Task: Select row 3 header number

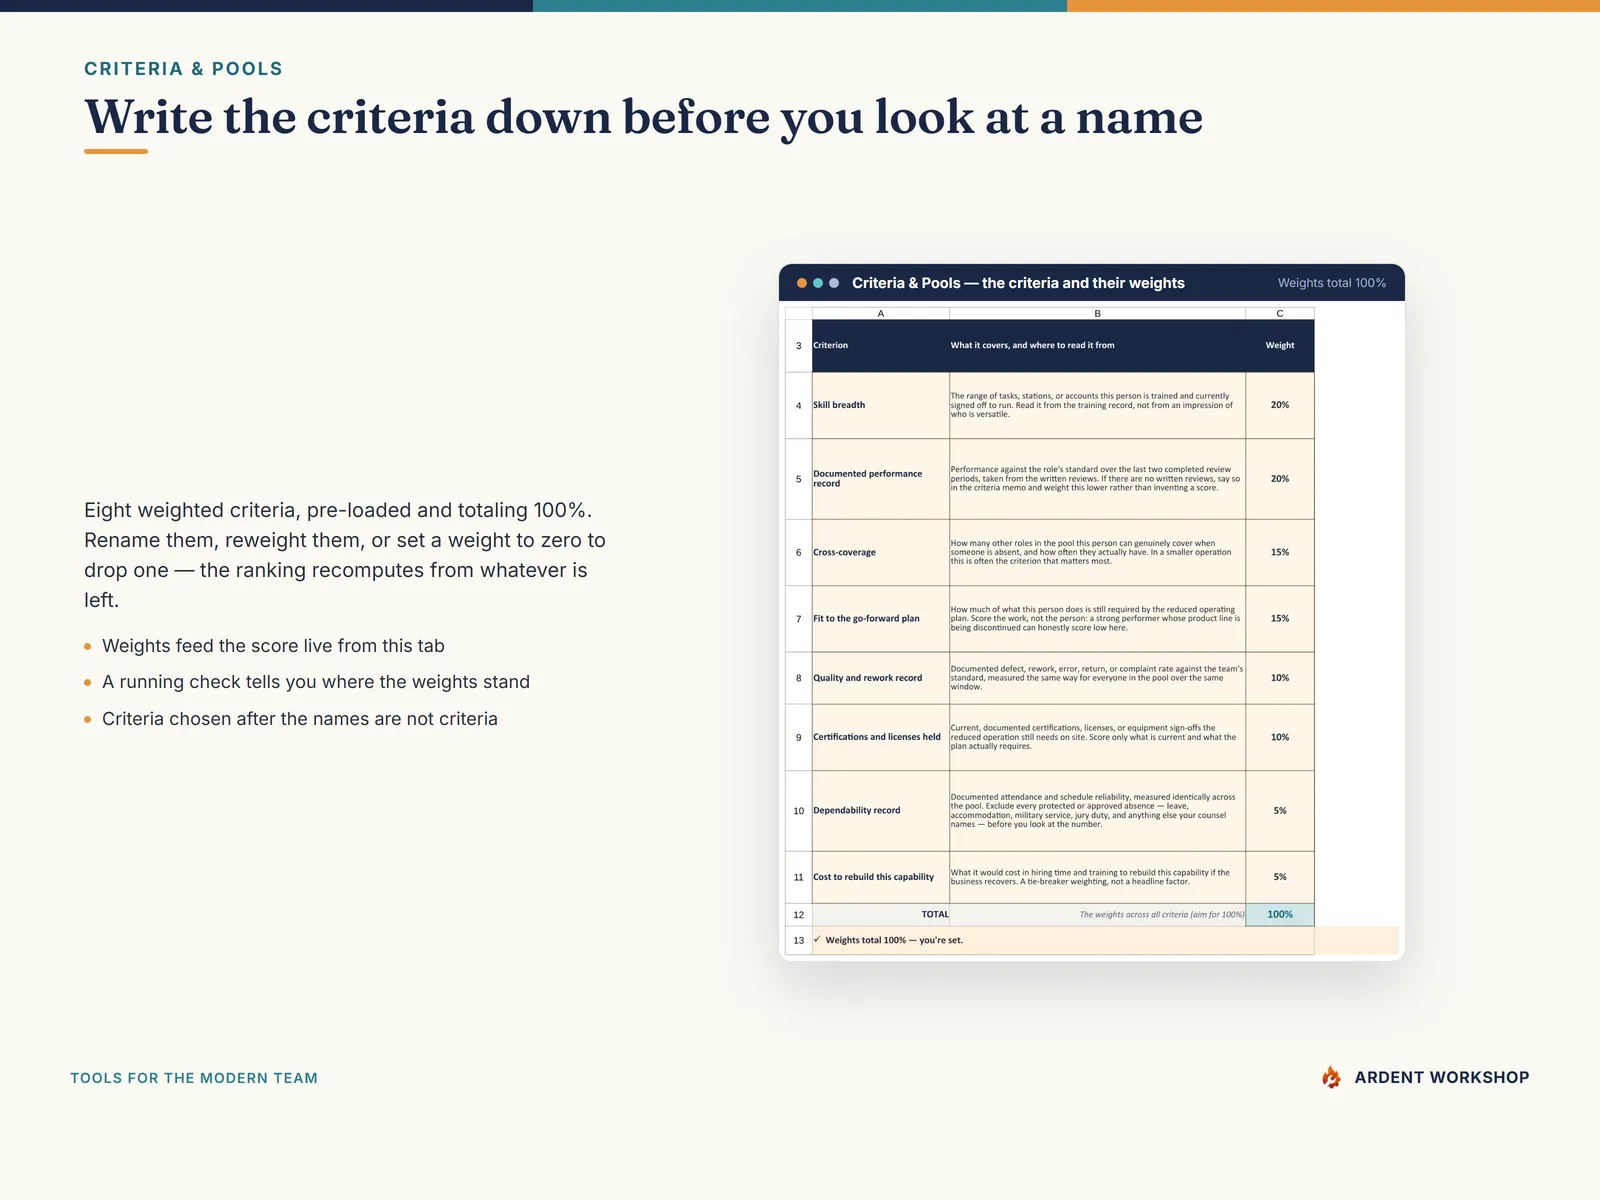Action: [x=798, y=346]
